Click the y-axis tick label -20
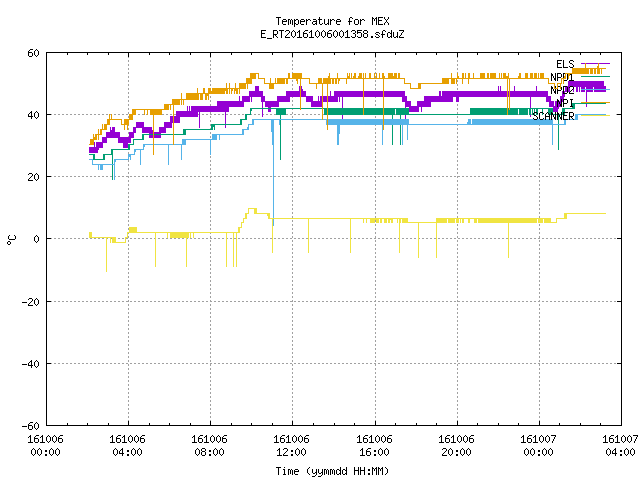This screenshot has height=480, width=640. (x=31, y=302)
